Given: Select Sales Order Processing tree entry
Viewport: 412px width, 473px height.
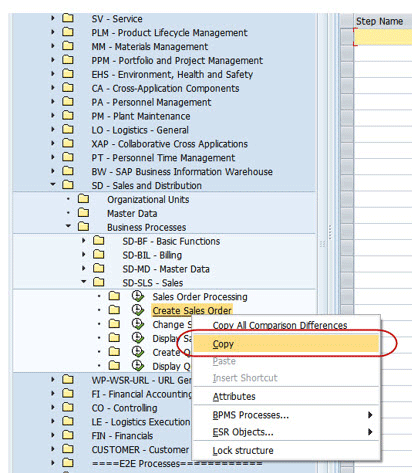Looking at the screenshot, I should 200,297.
